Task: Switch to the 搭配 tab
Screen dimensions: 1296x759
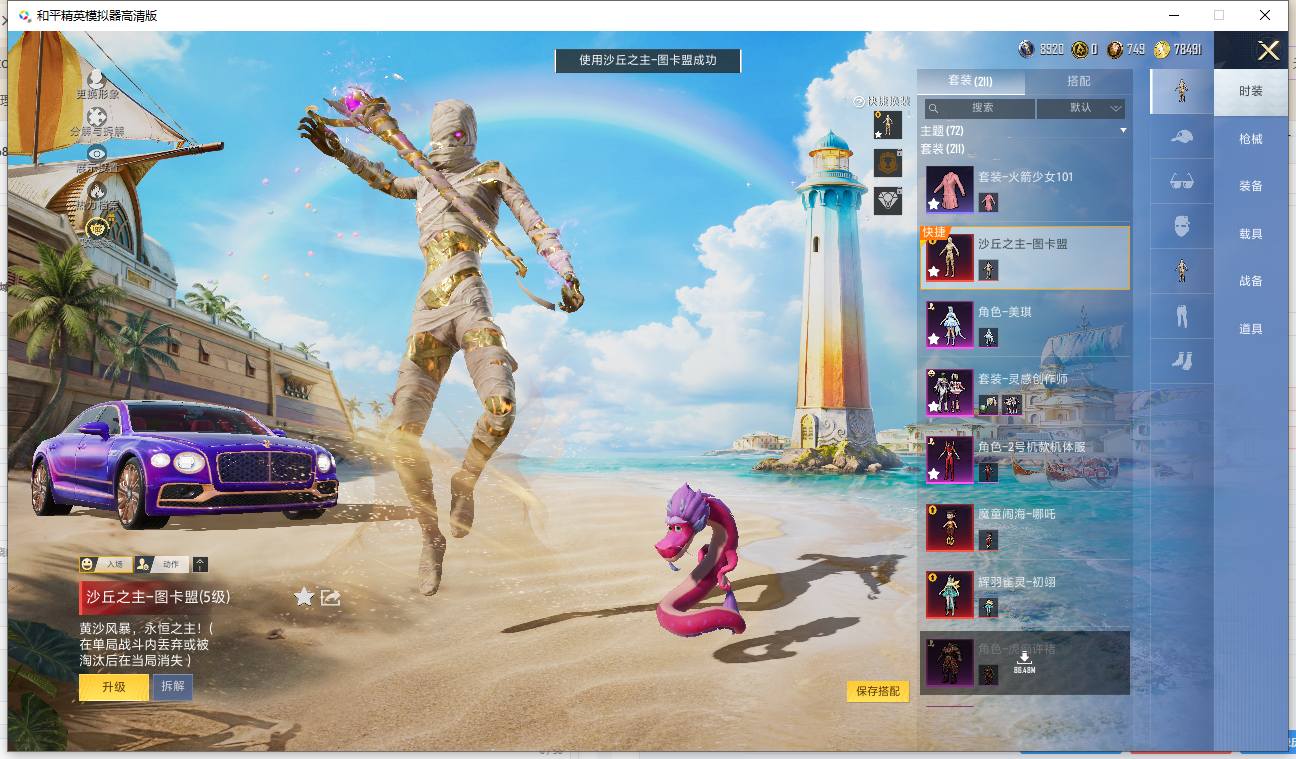Action: click(x=1079, y=81)
